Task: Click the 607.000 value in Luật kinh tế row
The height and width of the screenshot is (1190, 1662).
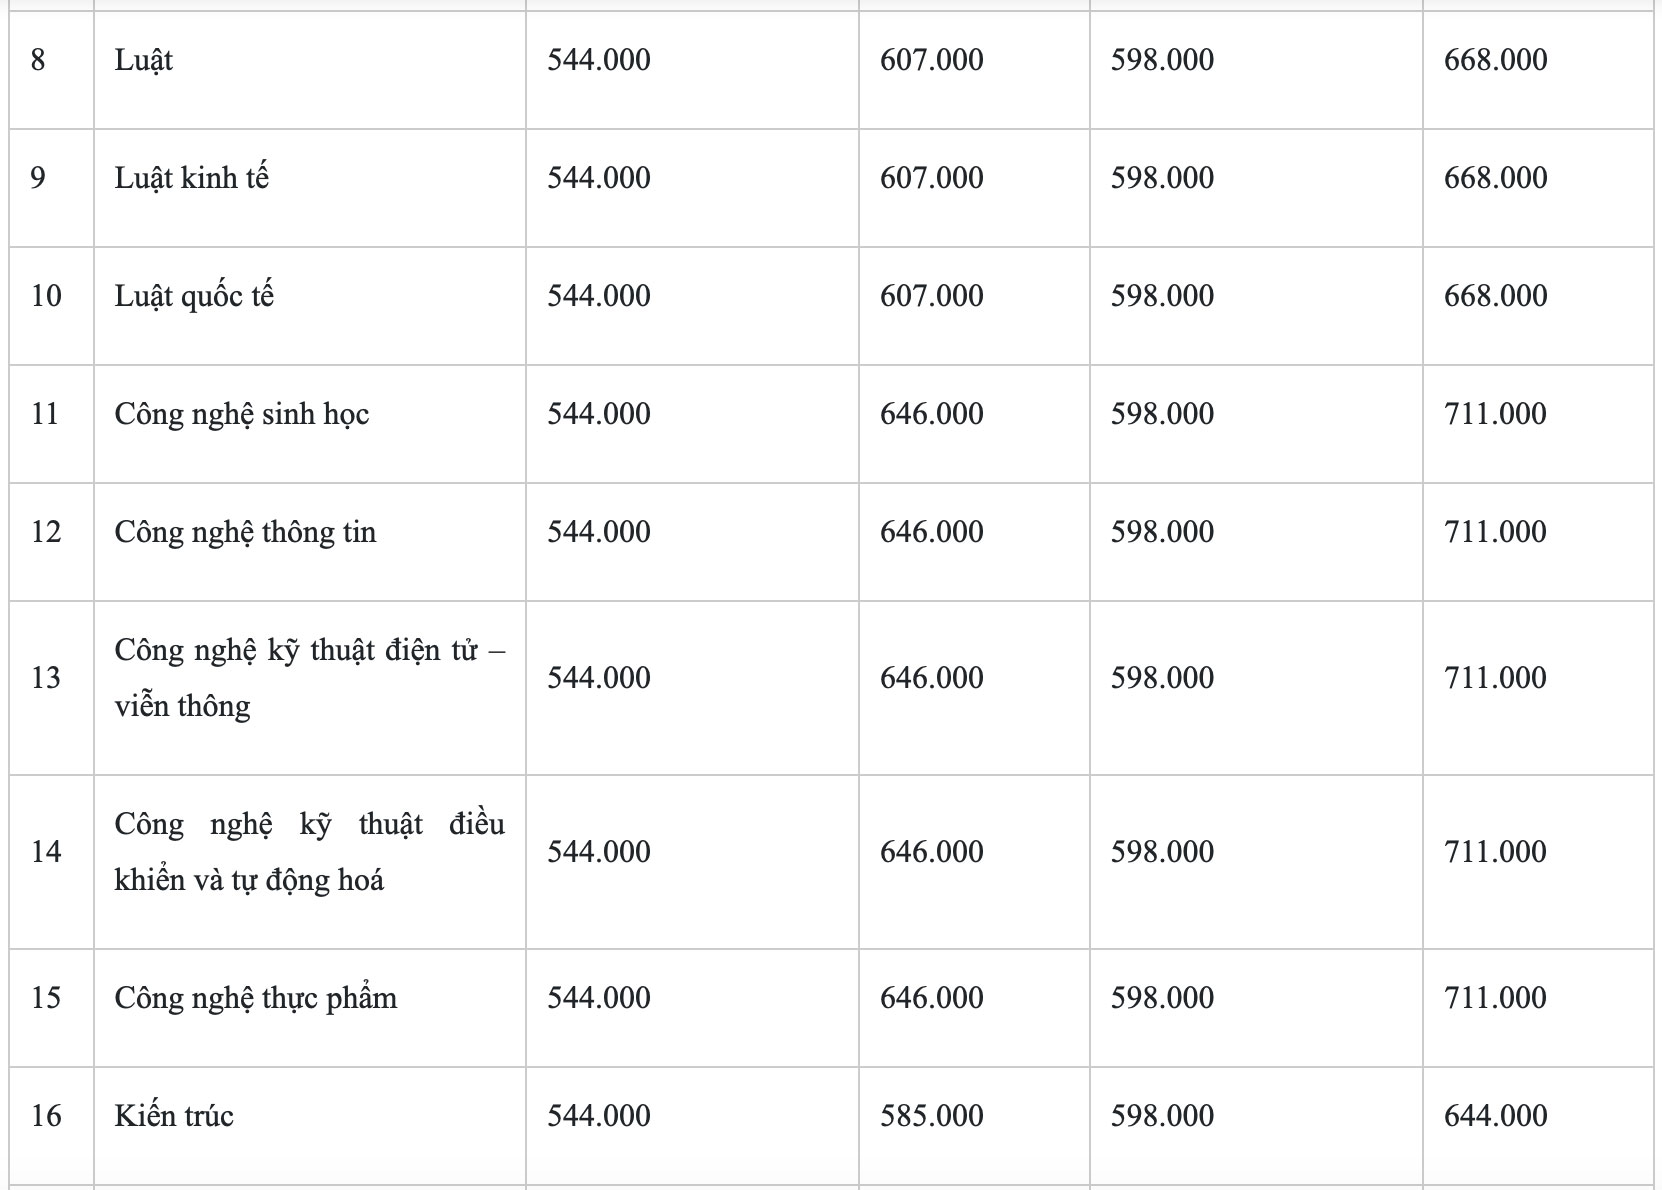Action: (932, 178)
